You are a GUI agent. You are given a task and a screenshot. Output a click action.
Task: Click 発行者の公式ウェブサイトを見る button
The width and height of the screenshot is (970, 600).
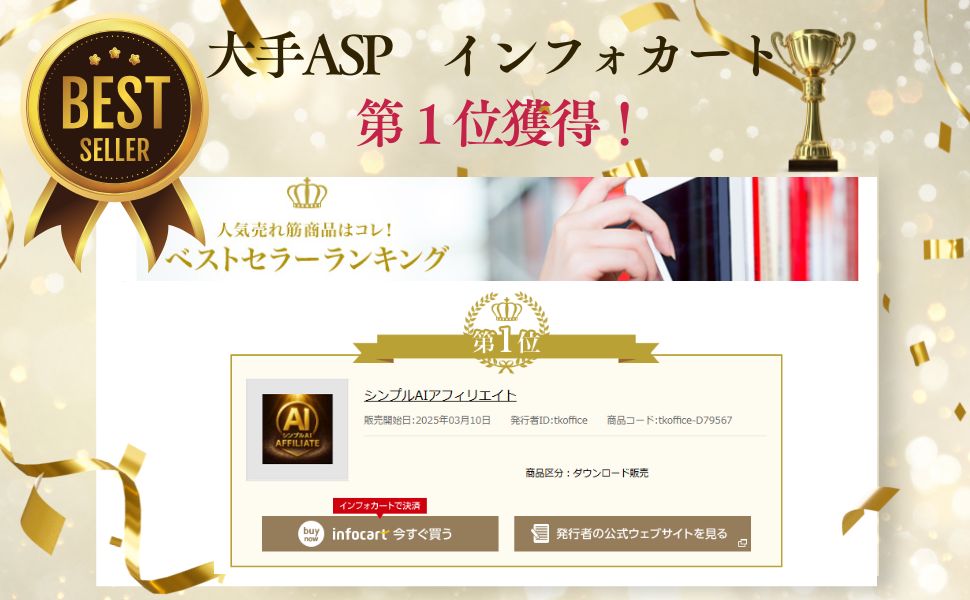click(x=632, y=533)
